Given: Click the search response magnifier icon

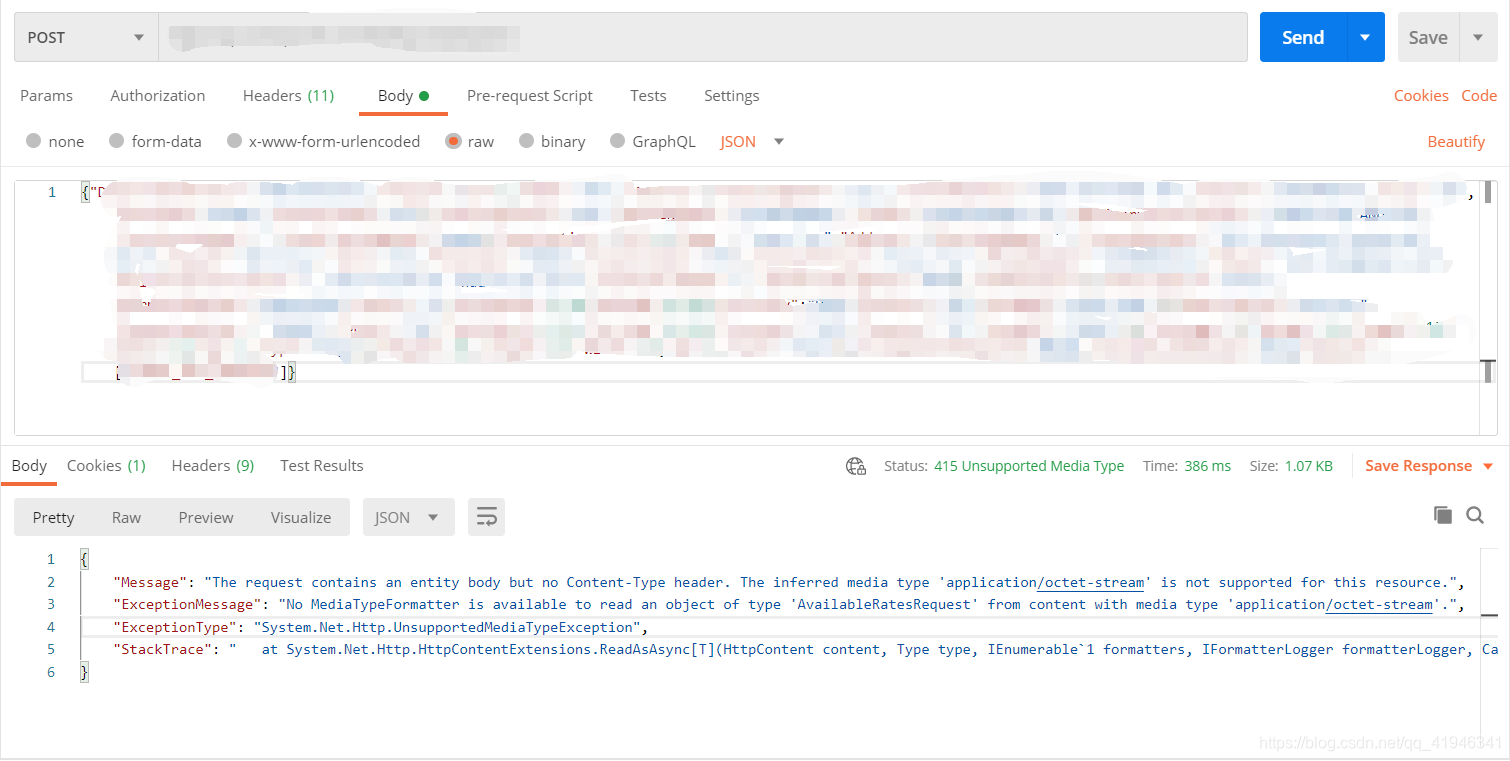Looking at the screenshot, I should coord(1475,515).
